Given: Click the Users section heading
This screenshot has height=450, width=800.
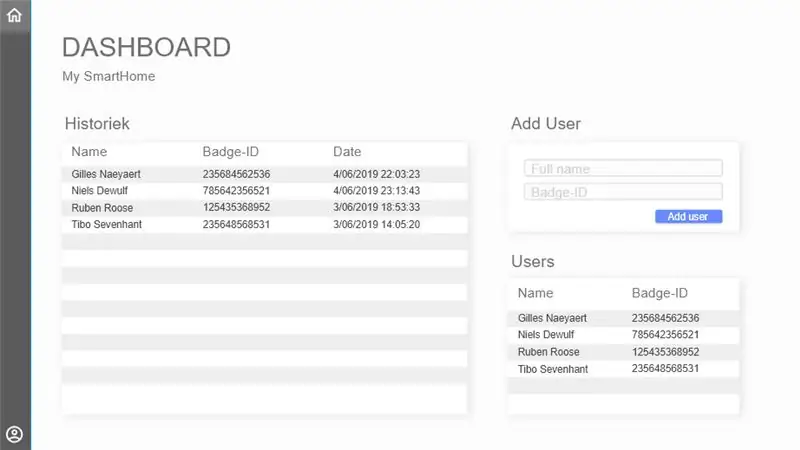Looking at the screenshot, I should pos(533,261).
